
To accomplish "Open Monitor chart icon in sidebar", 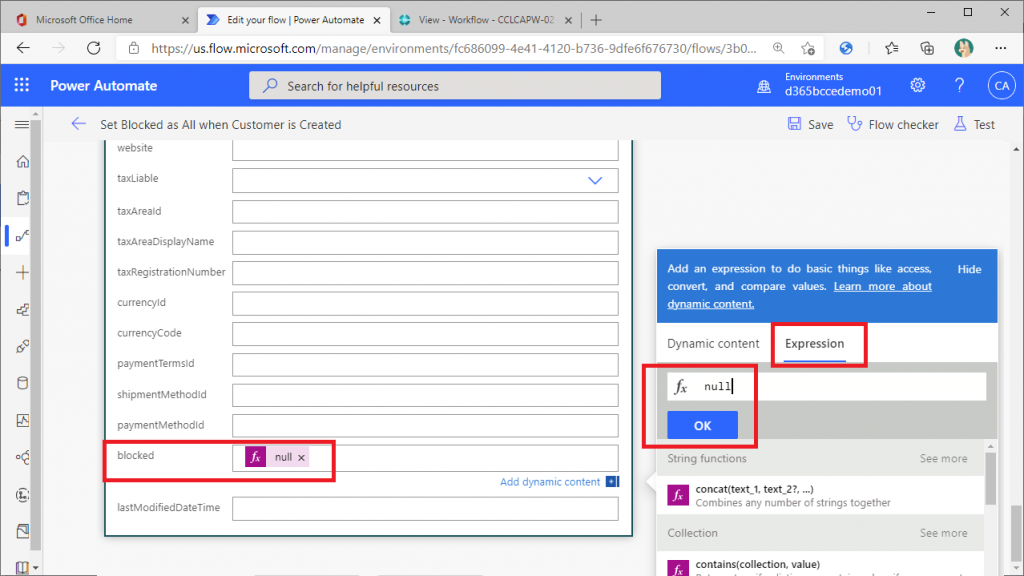I will point(23,421).
